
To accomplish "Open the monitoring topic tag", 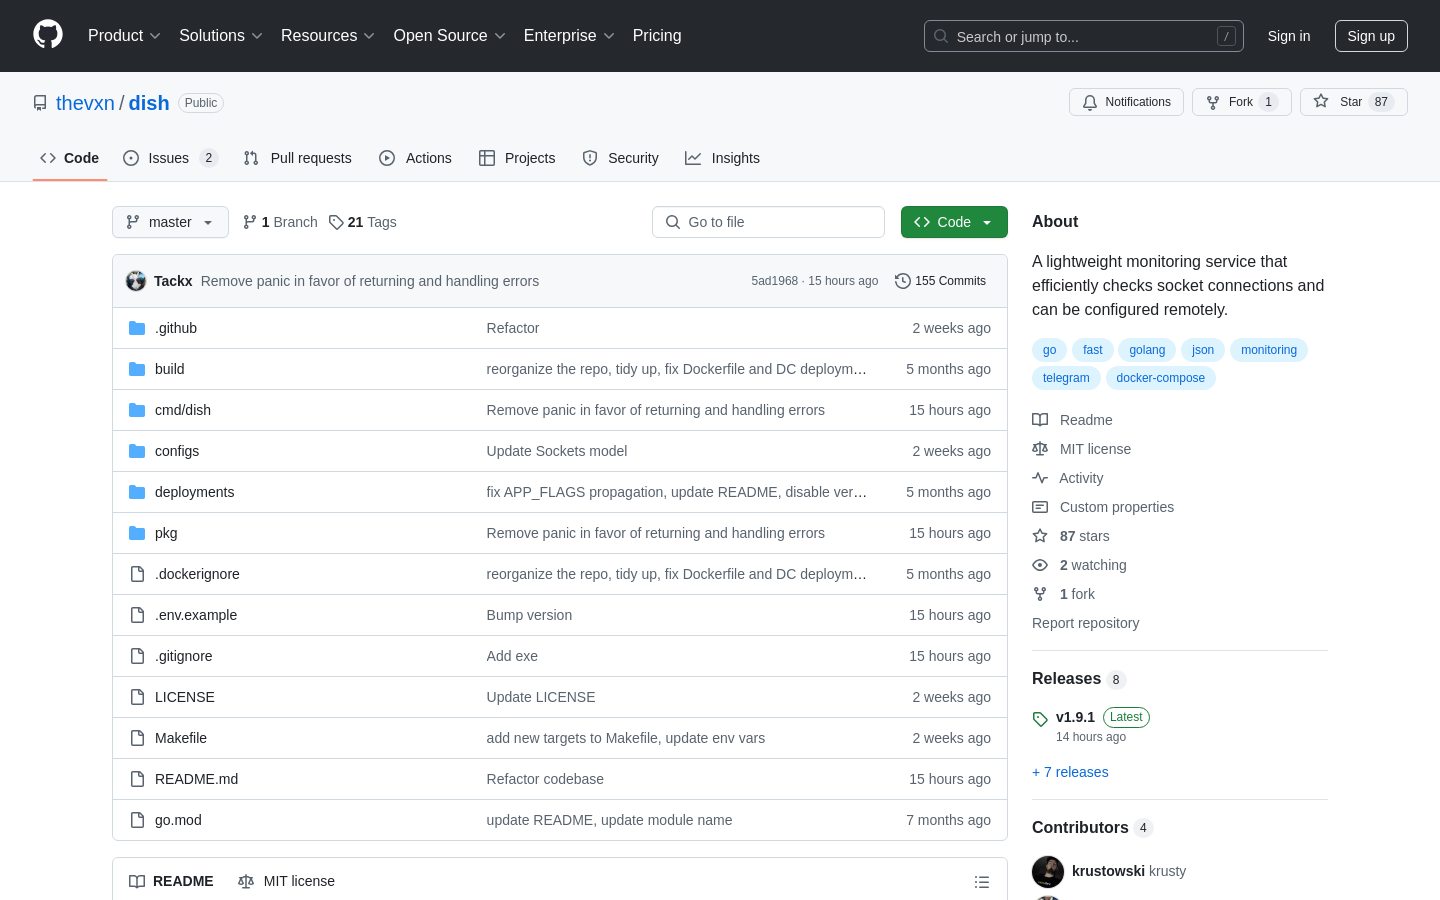I will coord(1268,350).
